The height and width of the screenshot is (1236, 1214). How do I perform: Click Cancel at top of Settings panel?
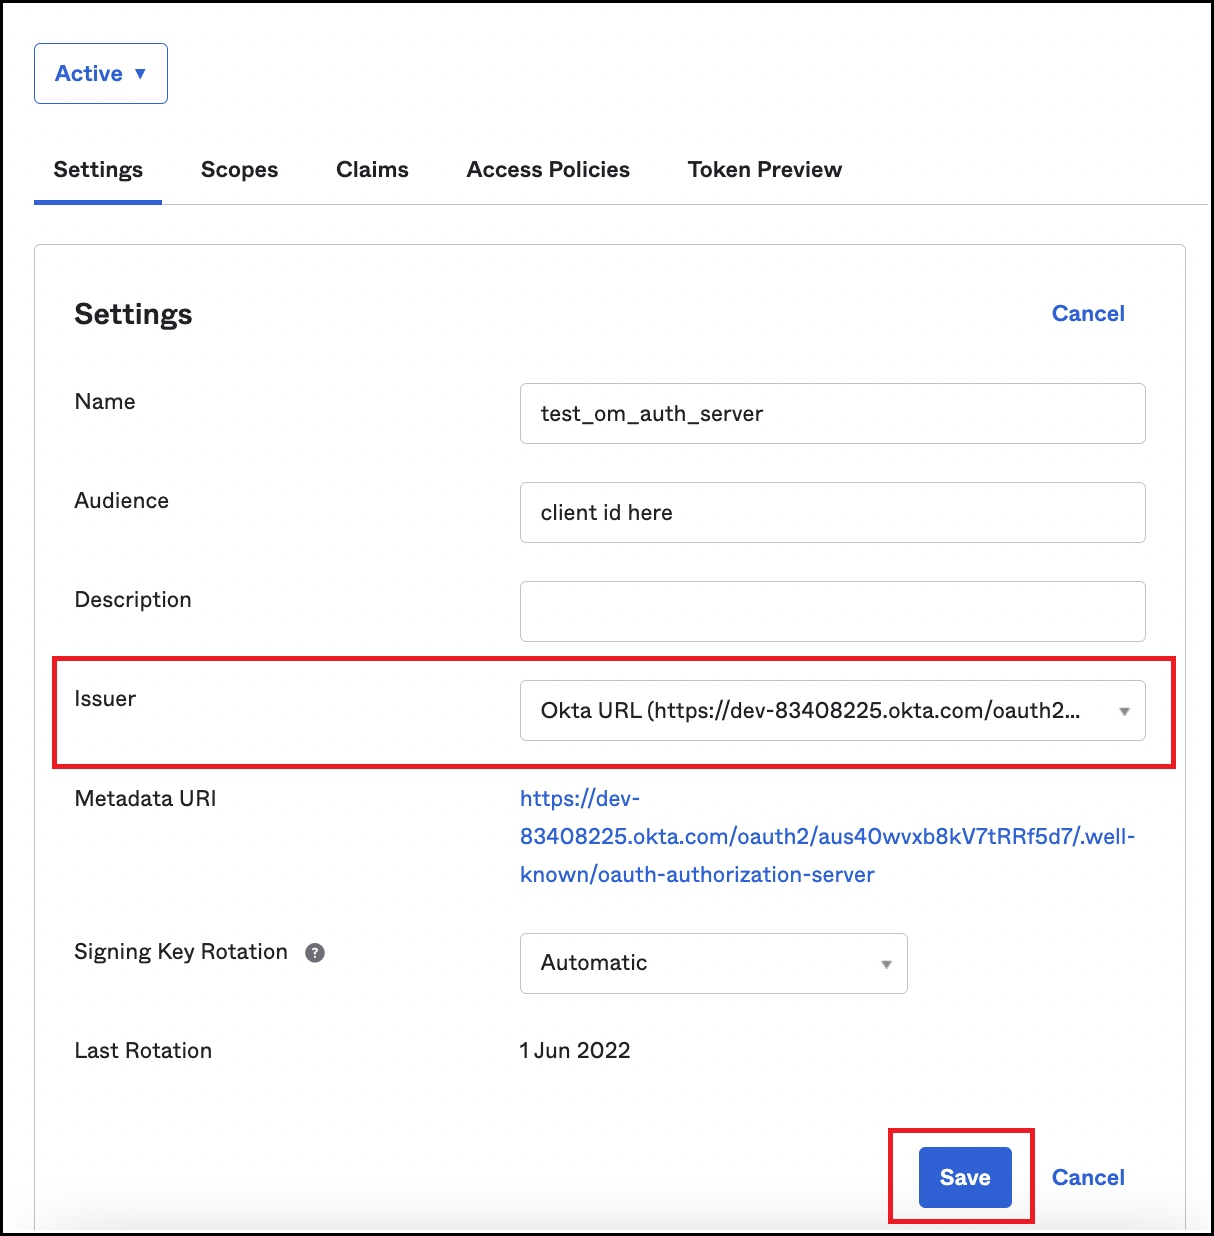(1088, 313)
